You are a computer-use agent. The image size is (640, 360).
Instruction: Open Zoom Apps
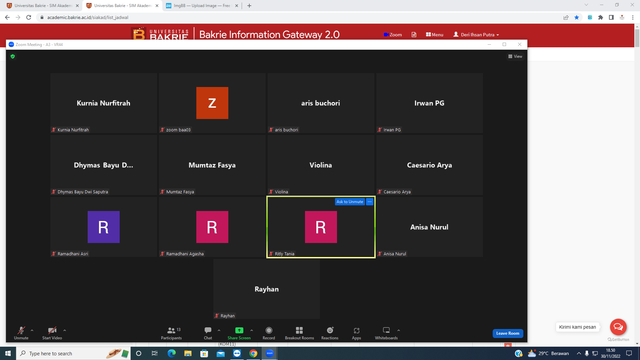pos(356,333)
